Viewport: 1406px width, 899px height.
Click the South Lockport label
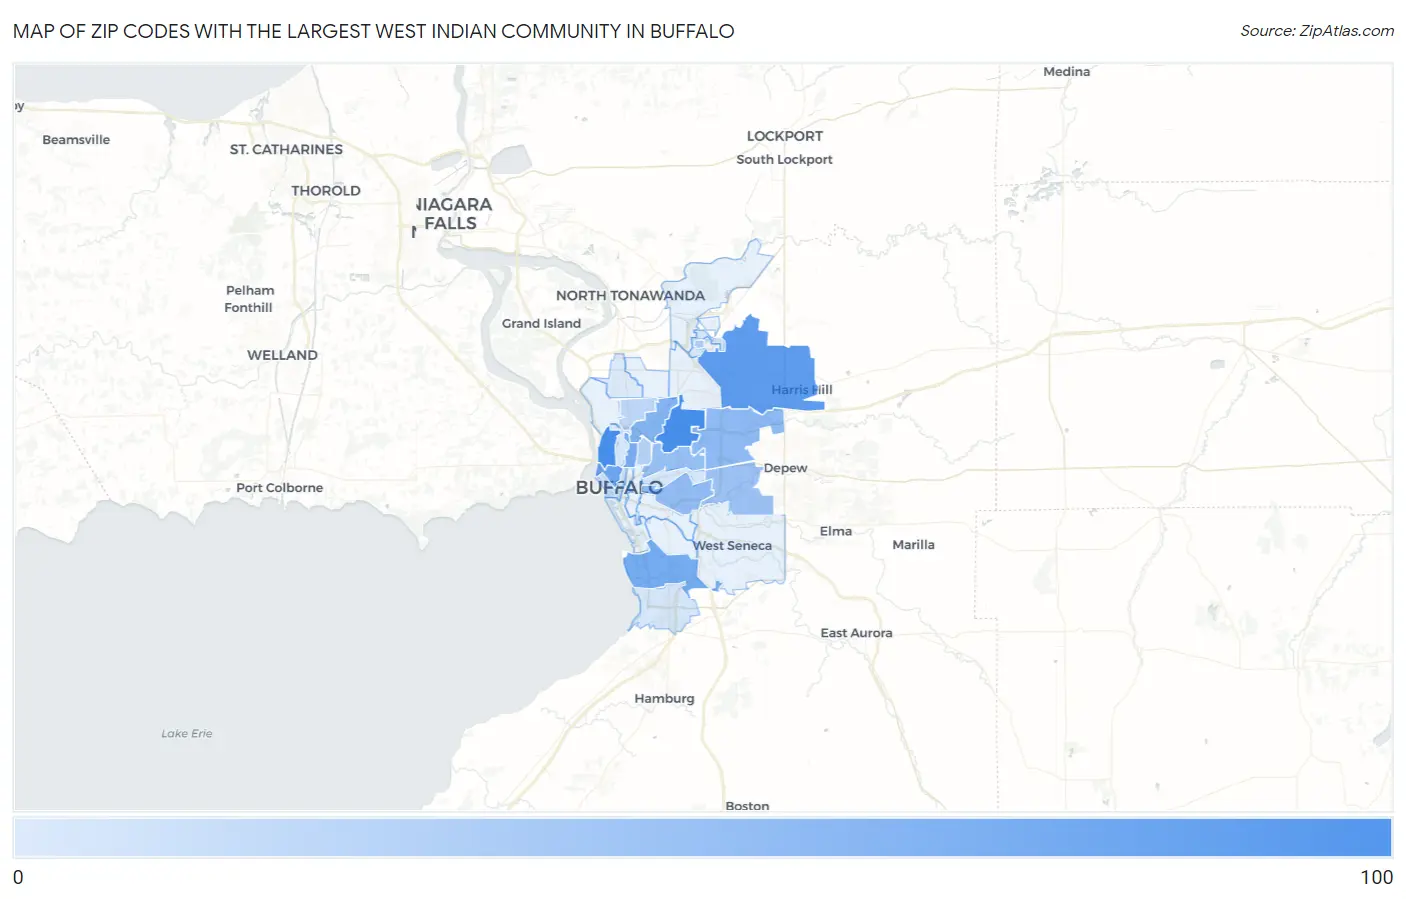[x=784, y=160]
